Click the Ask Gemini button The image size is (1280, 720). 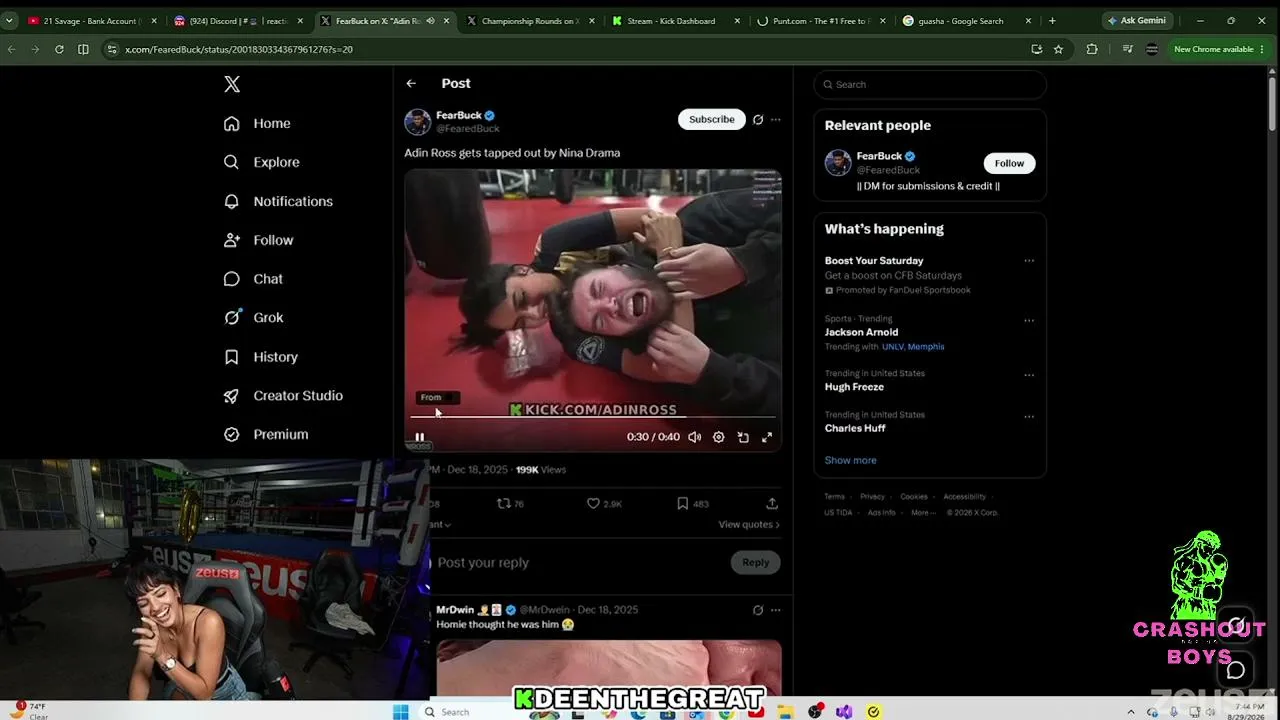coord(1136,20)
